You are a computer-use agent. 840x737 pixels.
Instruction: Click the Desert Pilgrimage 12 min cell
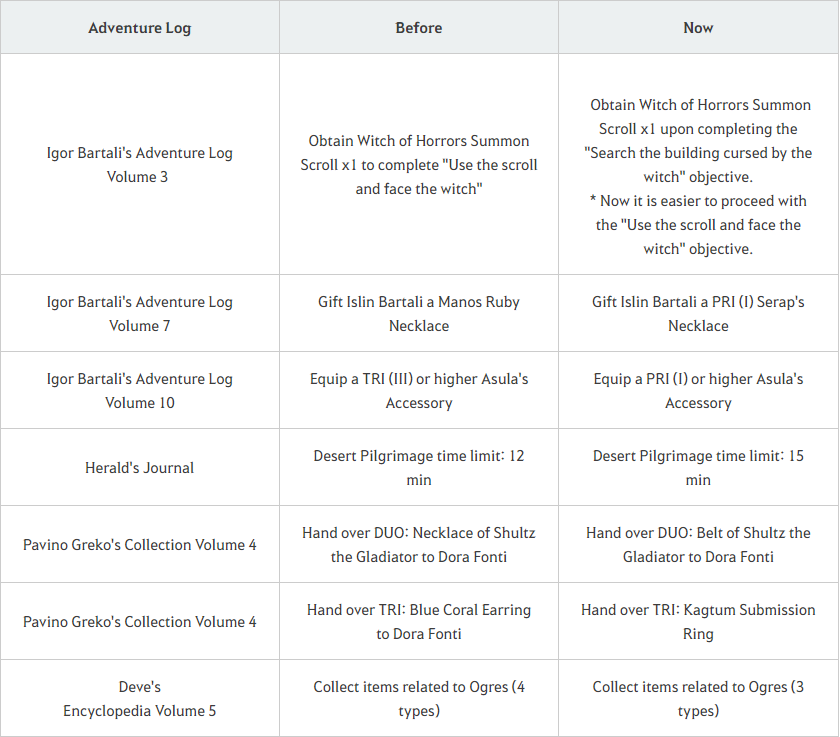pos(418,468)
